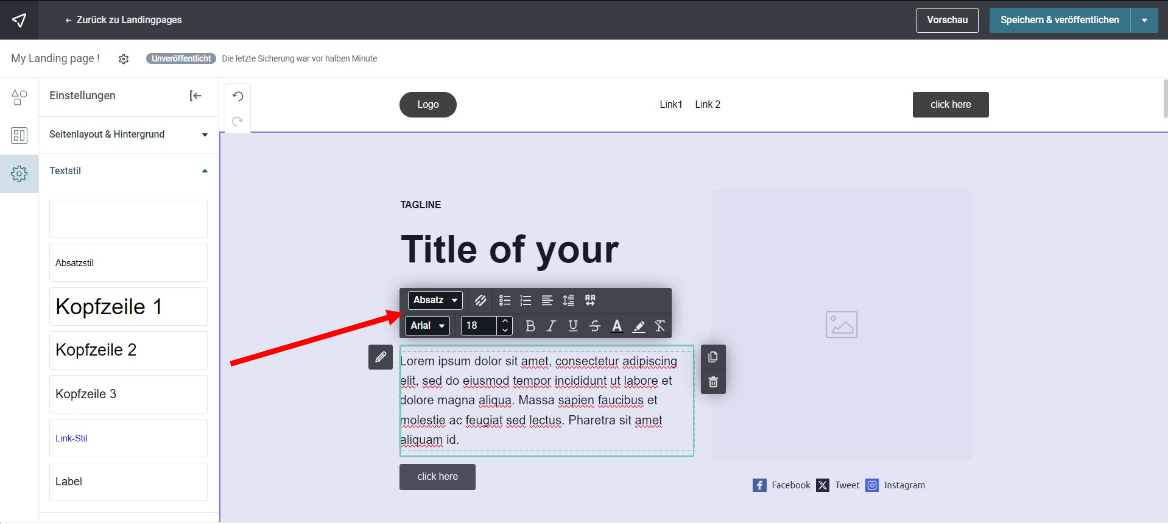This screenshot has height=524, width=1169.
Task: Select the empty first text style box
Action: point(128,218)
